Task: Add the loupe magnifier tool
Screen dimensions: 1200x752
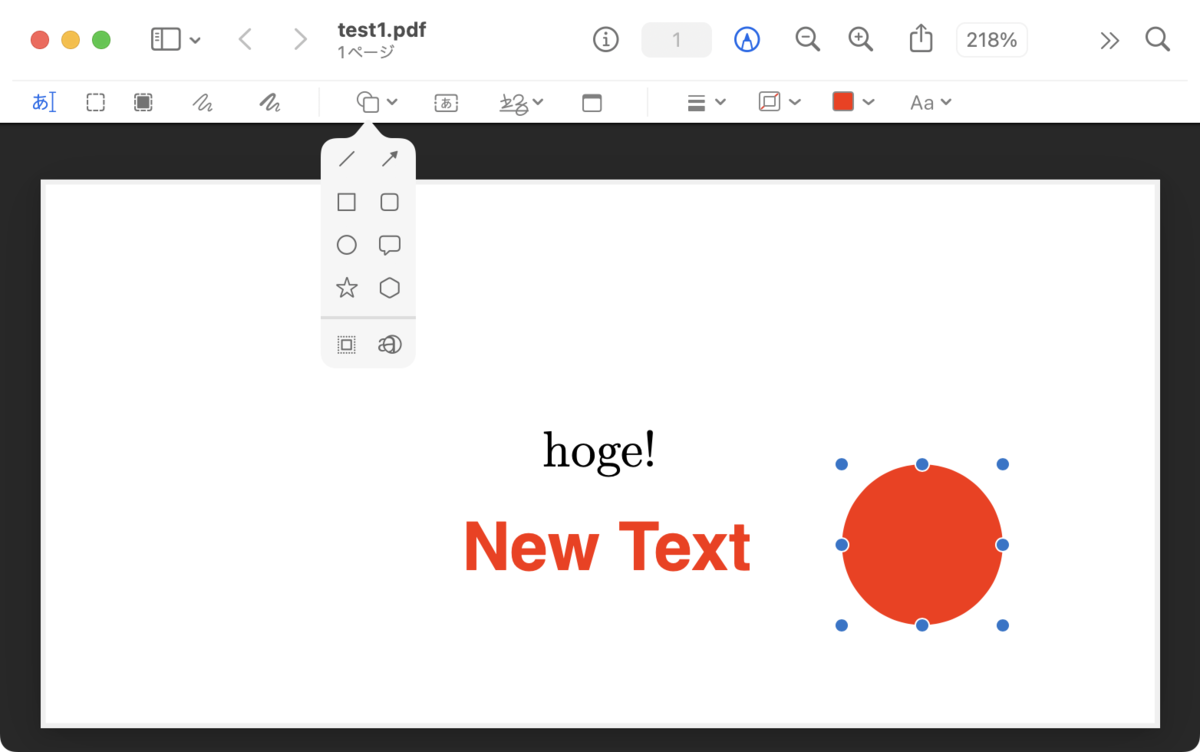Action: coord(390,344)
